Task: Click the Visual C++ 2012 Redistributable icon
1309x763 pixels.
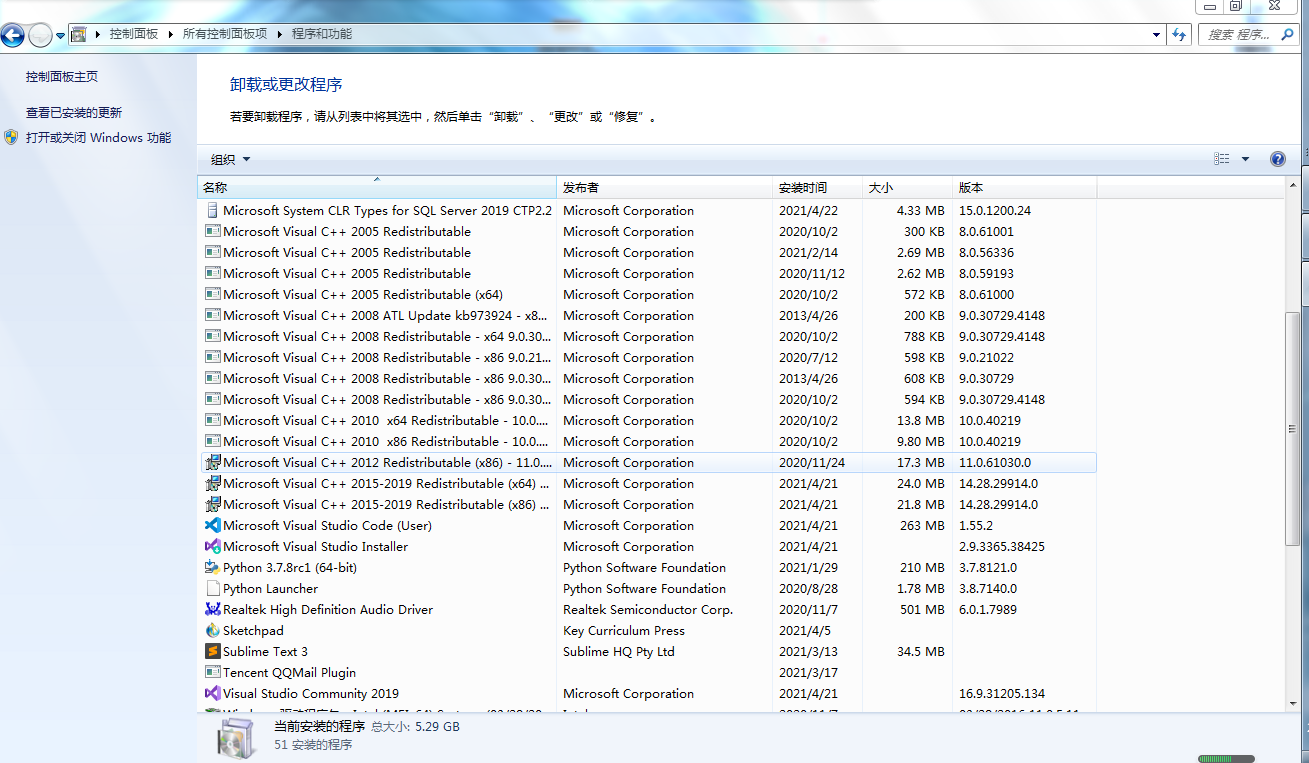Action: [212, 463]
